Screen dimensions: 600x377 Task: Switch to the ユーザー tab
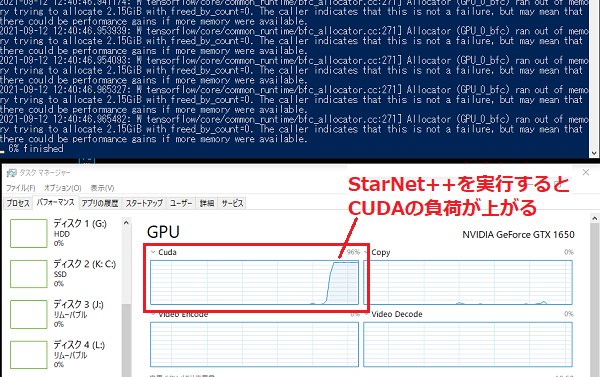(181, 203)
